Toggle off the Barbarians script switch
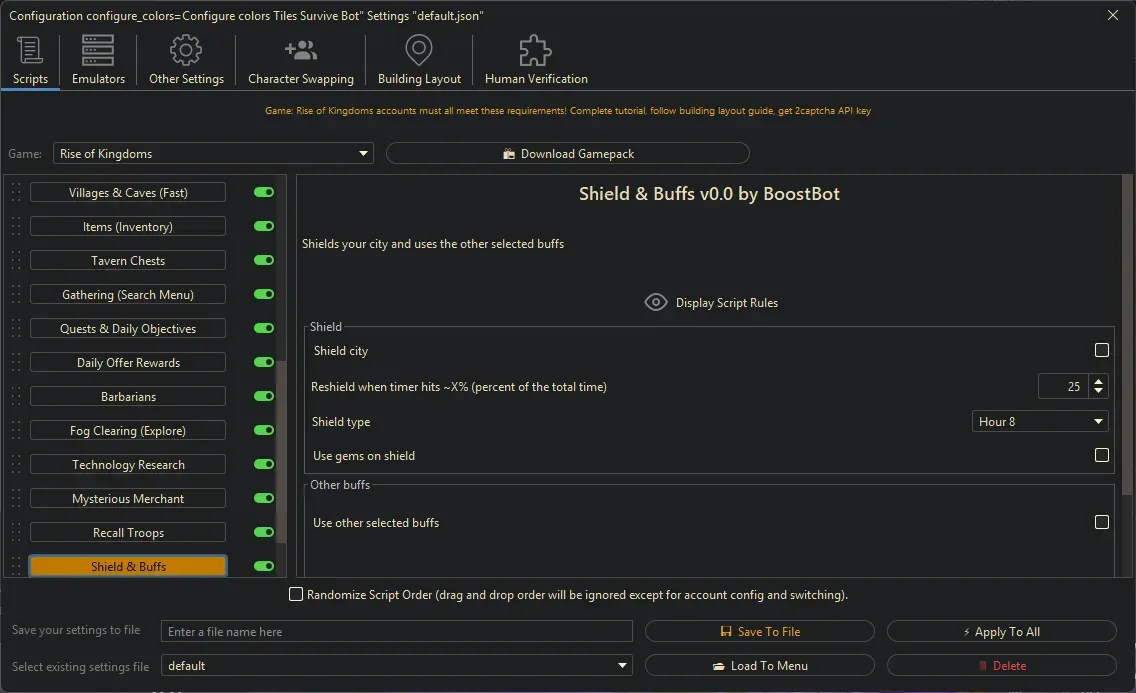This screenshot has height=693, width=1136. [x=262, y=396]
